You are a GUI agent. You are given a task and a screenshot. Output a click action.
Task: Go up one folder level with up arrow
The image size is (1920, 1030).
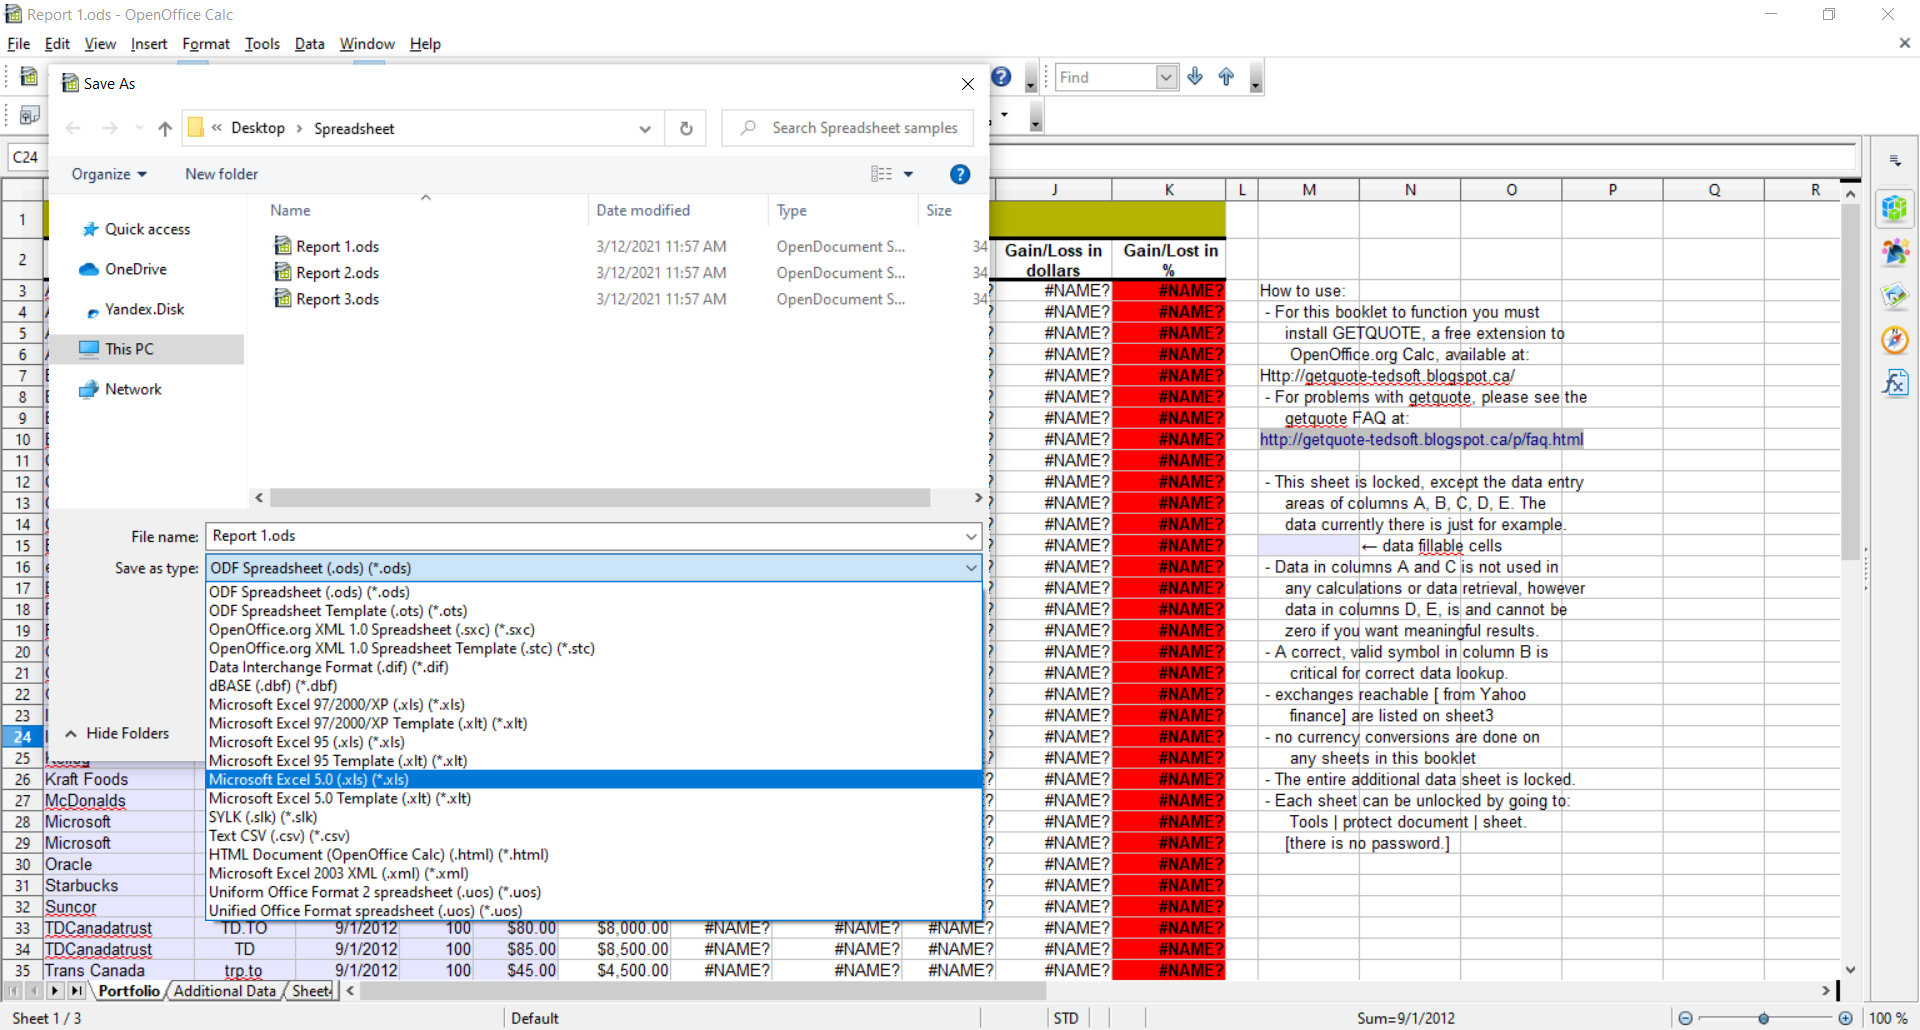(x=165, y=128)
